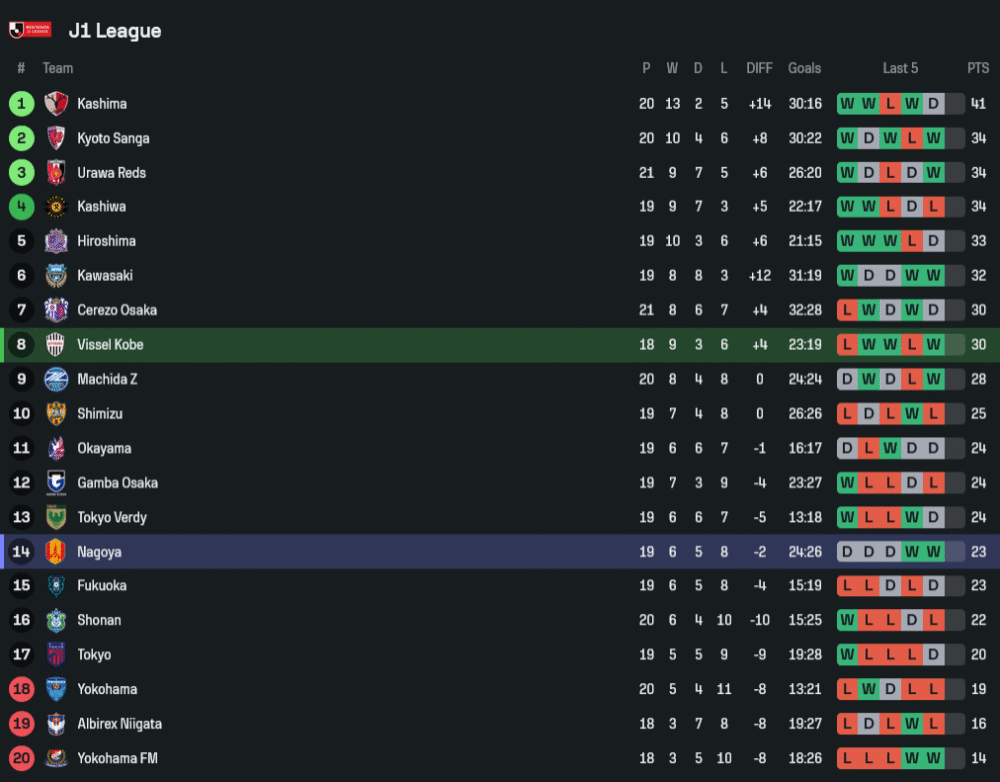The height and width of the screenshot is (782, 1000).
Task: Select the Albirex Niigata table row
Action: [x=500, y=724]
